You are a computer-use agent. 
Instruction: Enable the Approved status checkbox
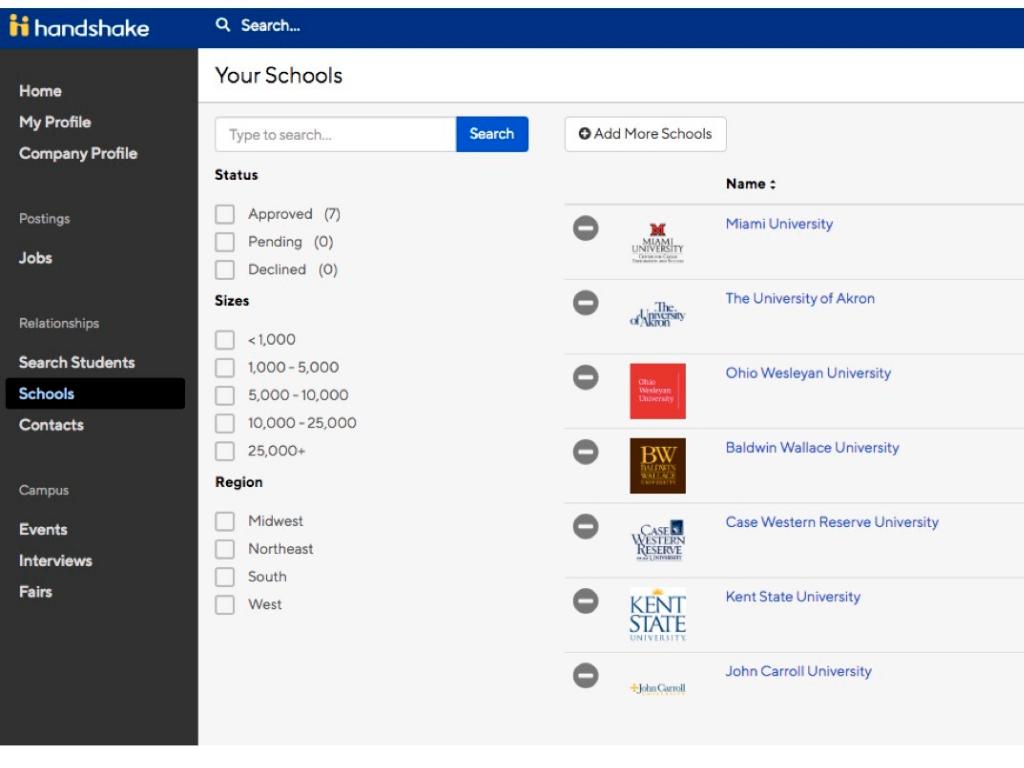pos(225,214)
